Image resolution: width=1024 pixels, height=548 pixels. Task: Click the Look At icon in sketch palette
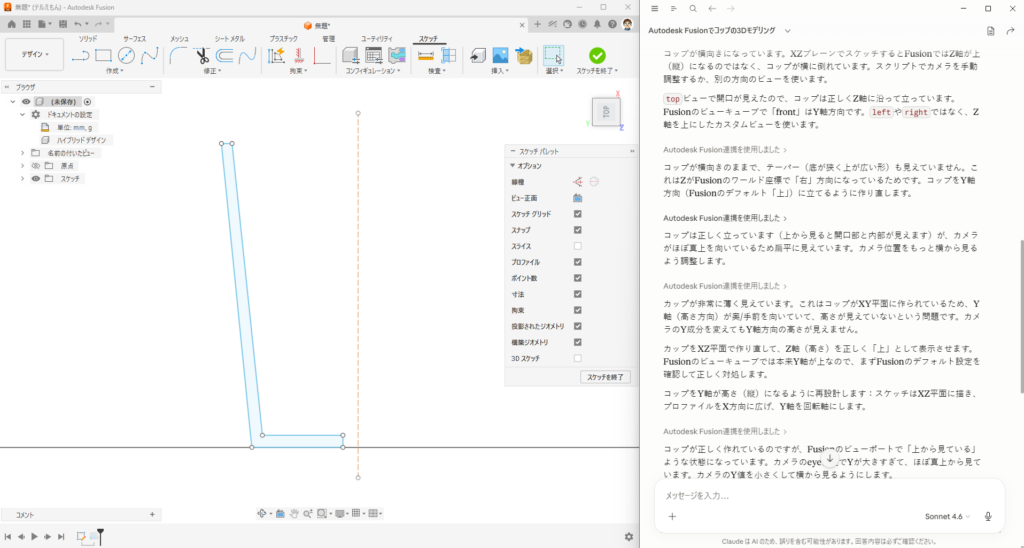point(578,198)
